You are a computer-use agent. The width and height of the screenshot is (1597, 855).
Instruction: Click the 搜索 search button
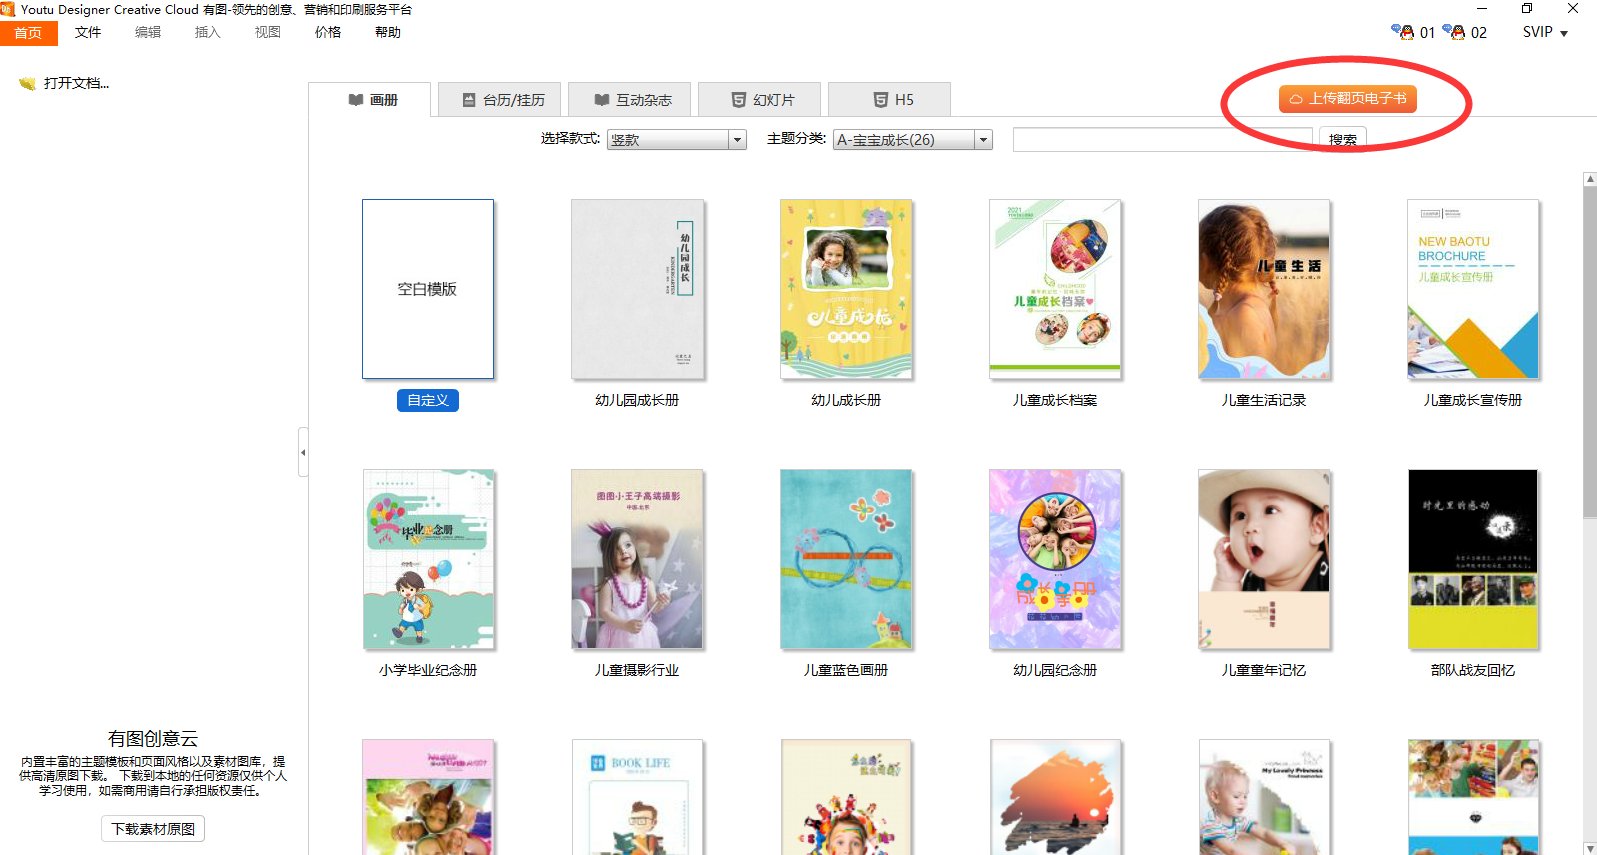[x=1342, y=139]
